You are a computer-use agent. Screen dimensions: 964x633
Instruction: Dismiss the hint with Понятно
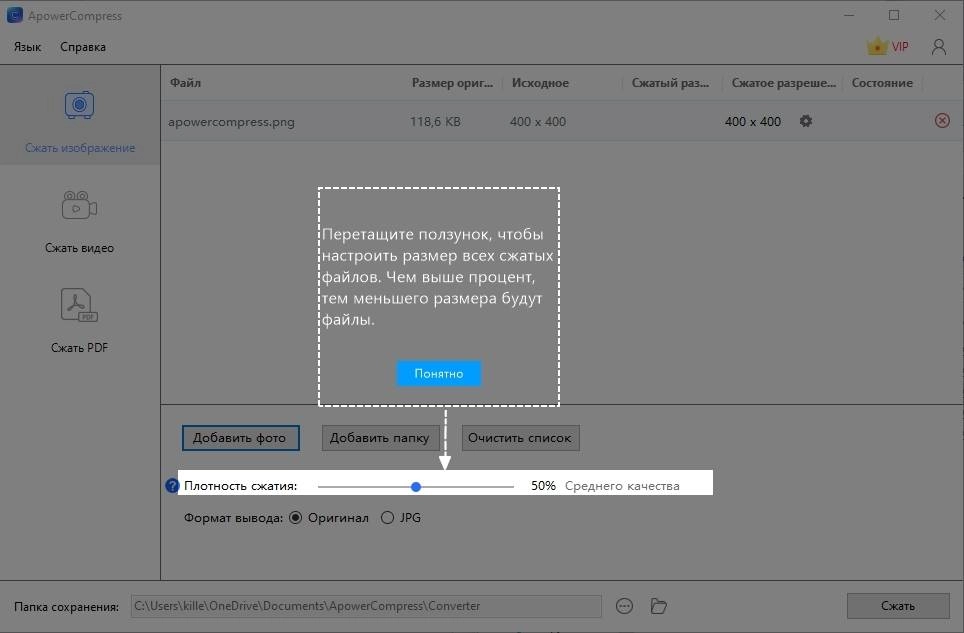click(438, 374)
